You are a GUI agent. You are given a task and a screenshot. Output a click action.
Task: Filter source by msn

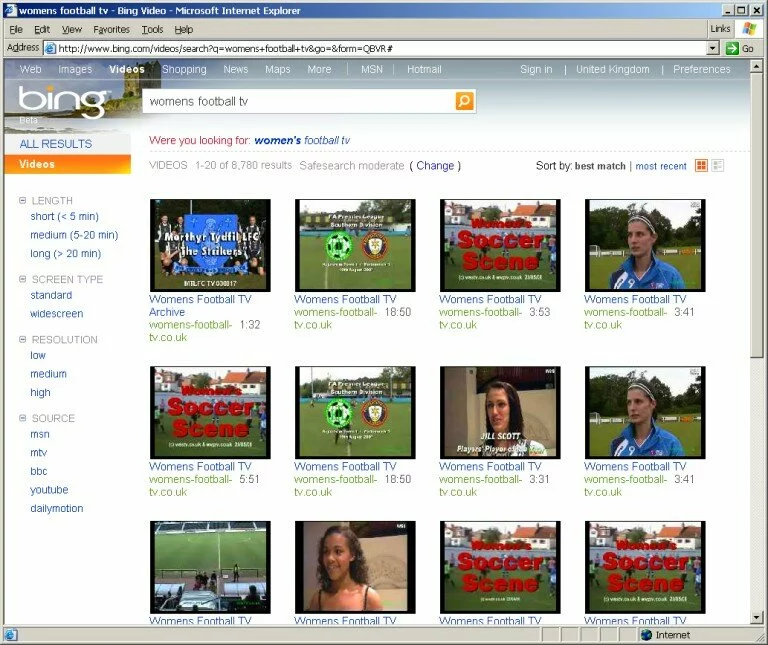click(x=40, y=434)
